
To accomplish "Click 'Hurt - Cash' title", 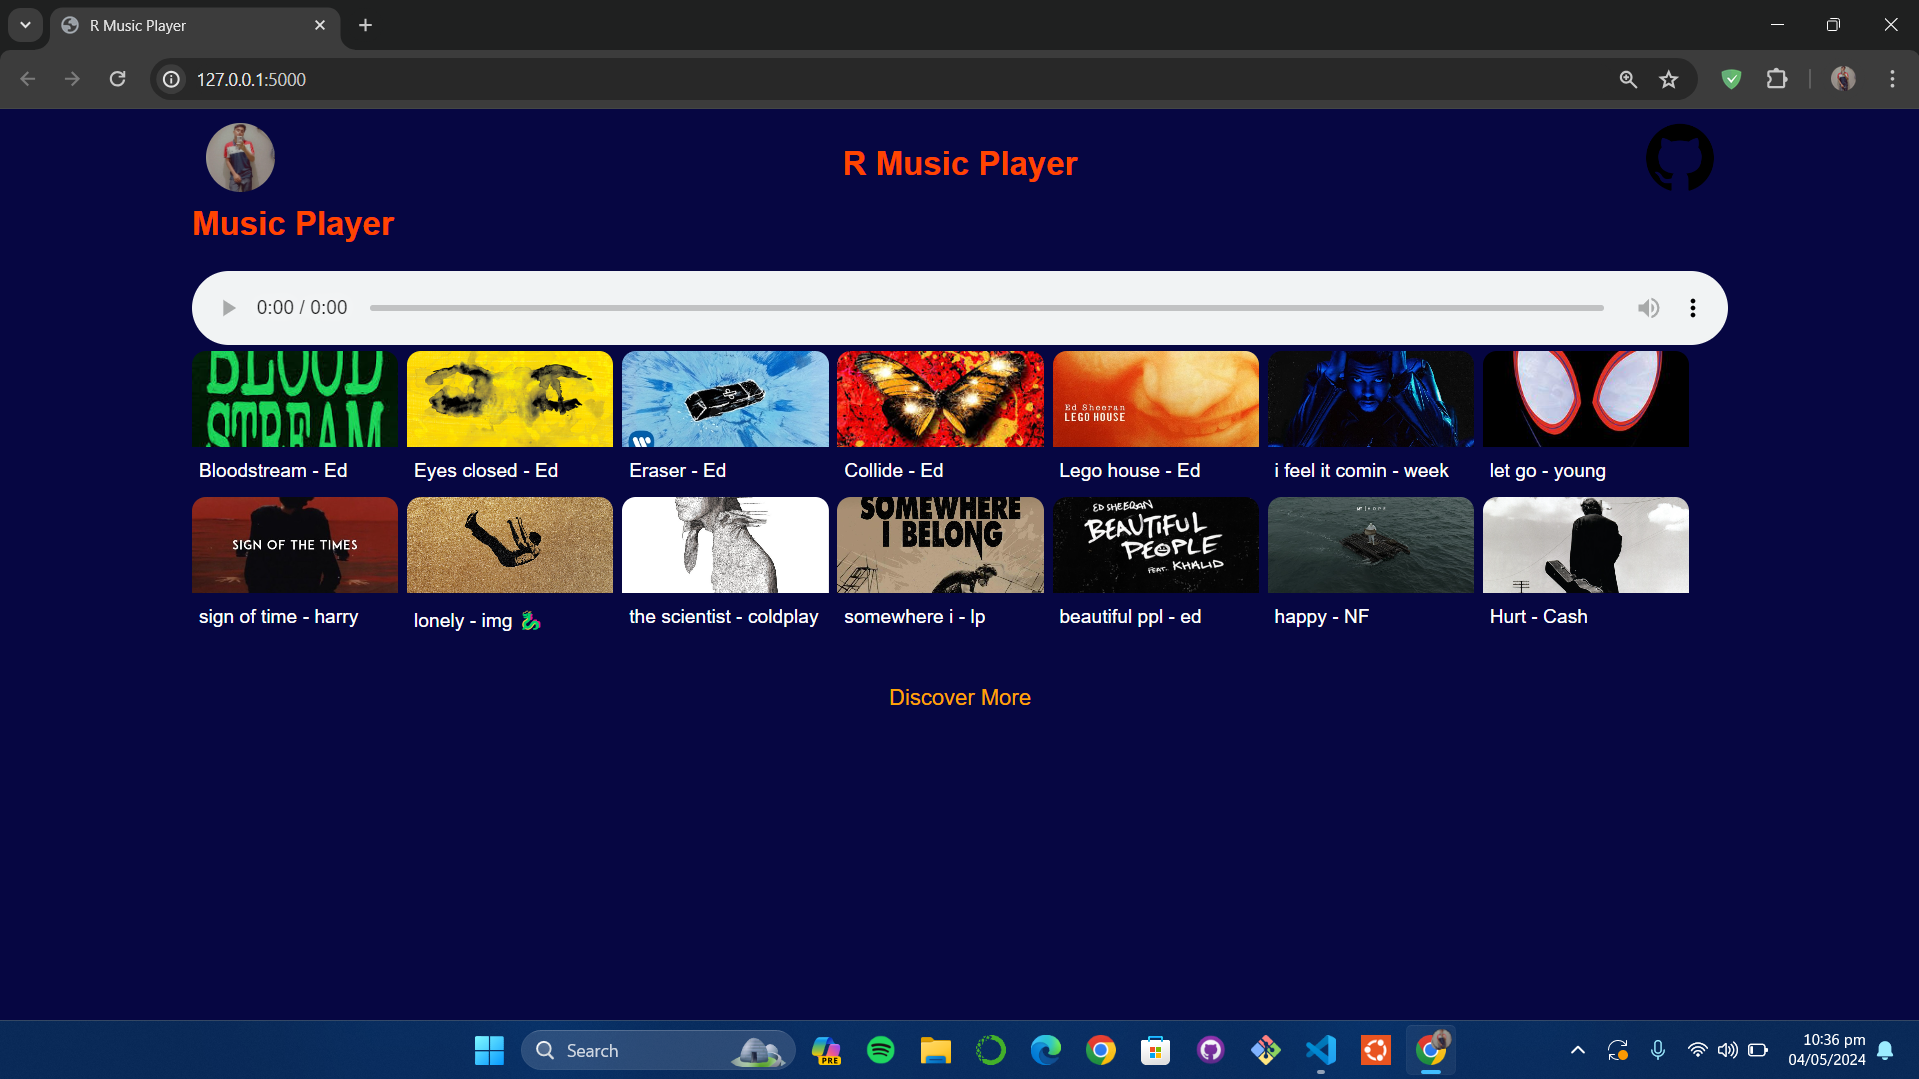I will tap(1538, 616).
